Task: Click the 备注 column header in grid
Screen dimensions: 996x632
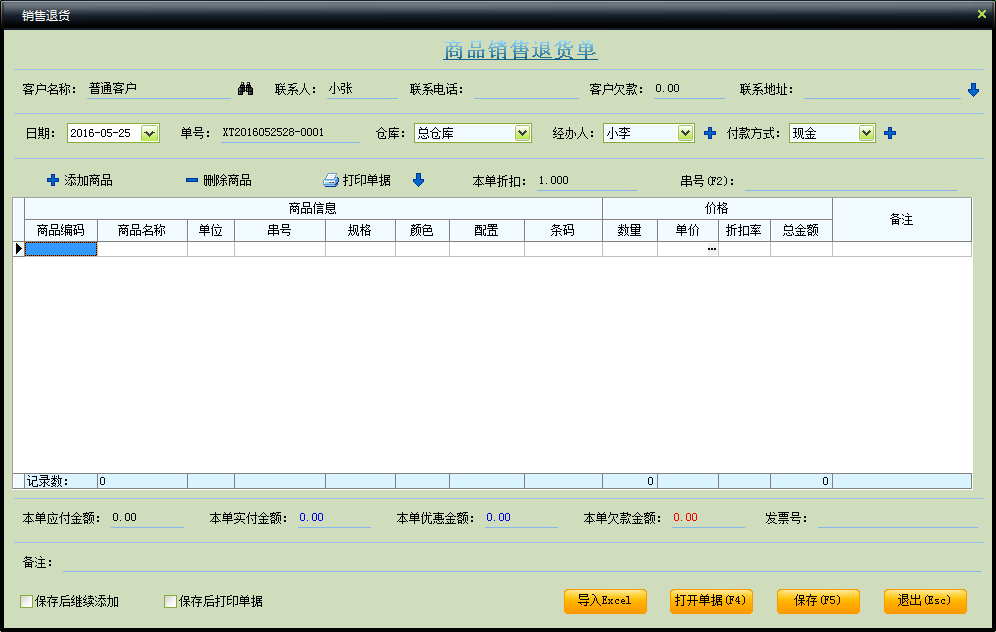Action: point(902,220)
